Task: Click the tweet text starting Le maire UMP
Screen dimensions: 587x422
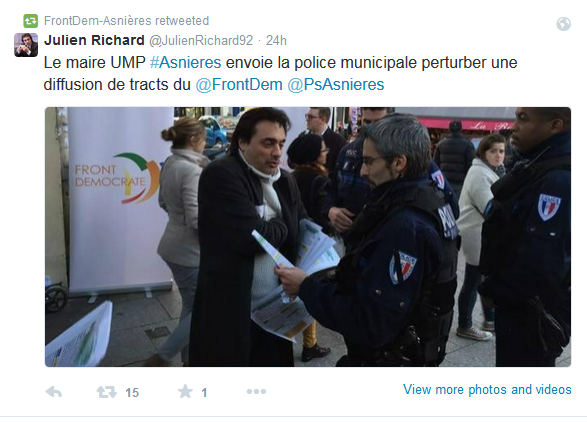Action: (280, 73)
